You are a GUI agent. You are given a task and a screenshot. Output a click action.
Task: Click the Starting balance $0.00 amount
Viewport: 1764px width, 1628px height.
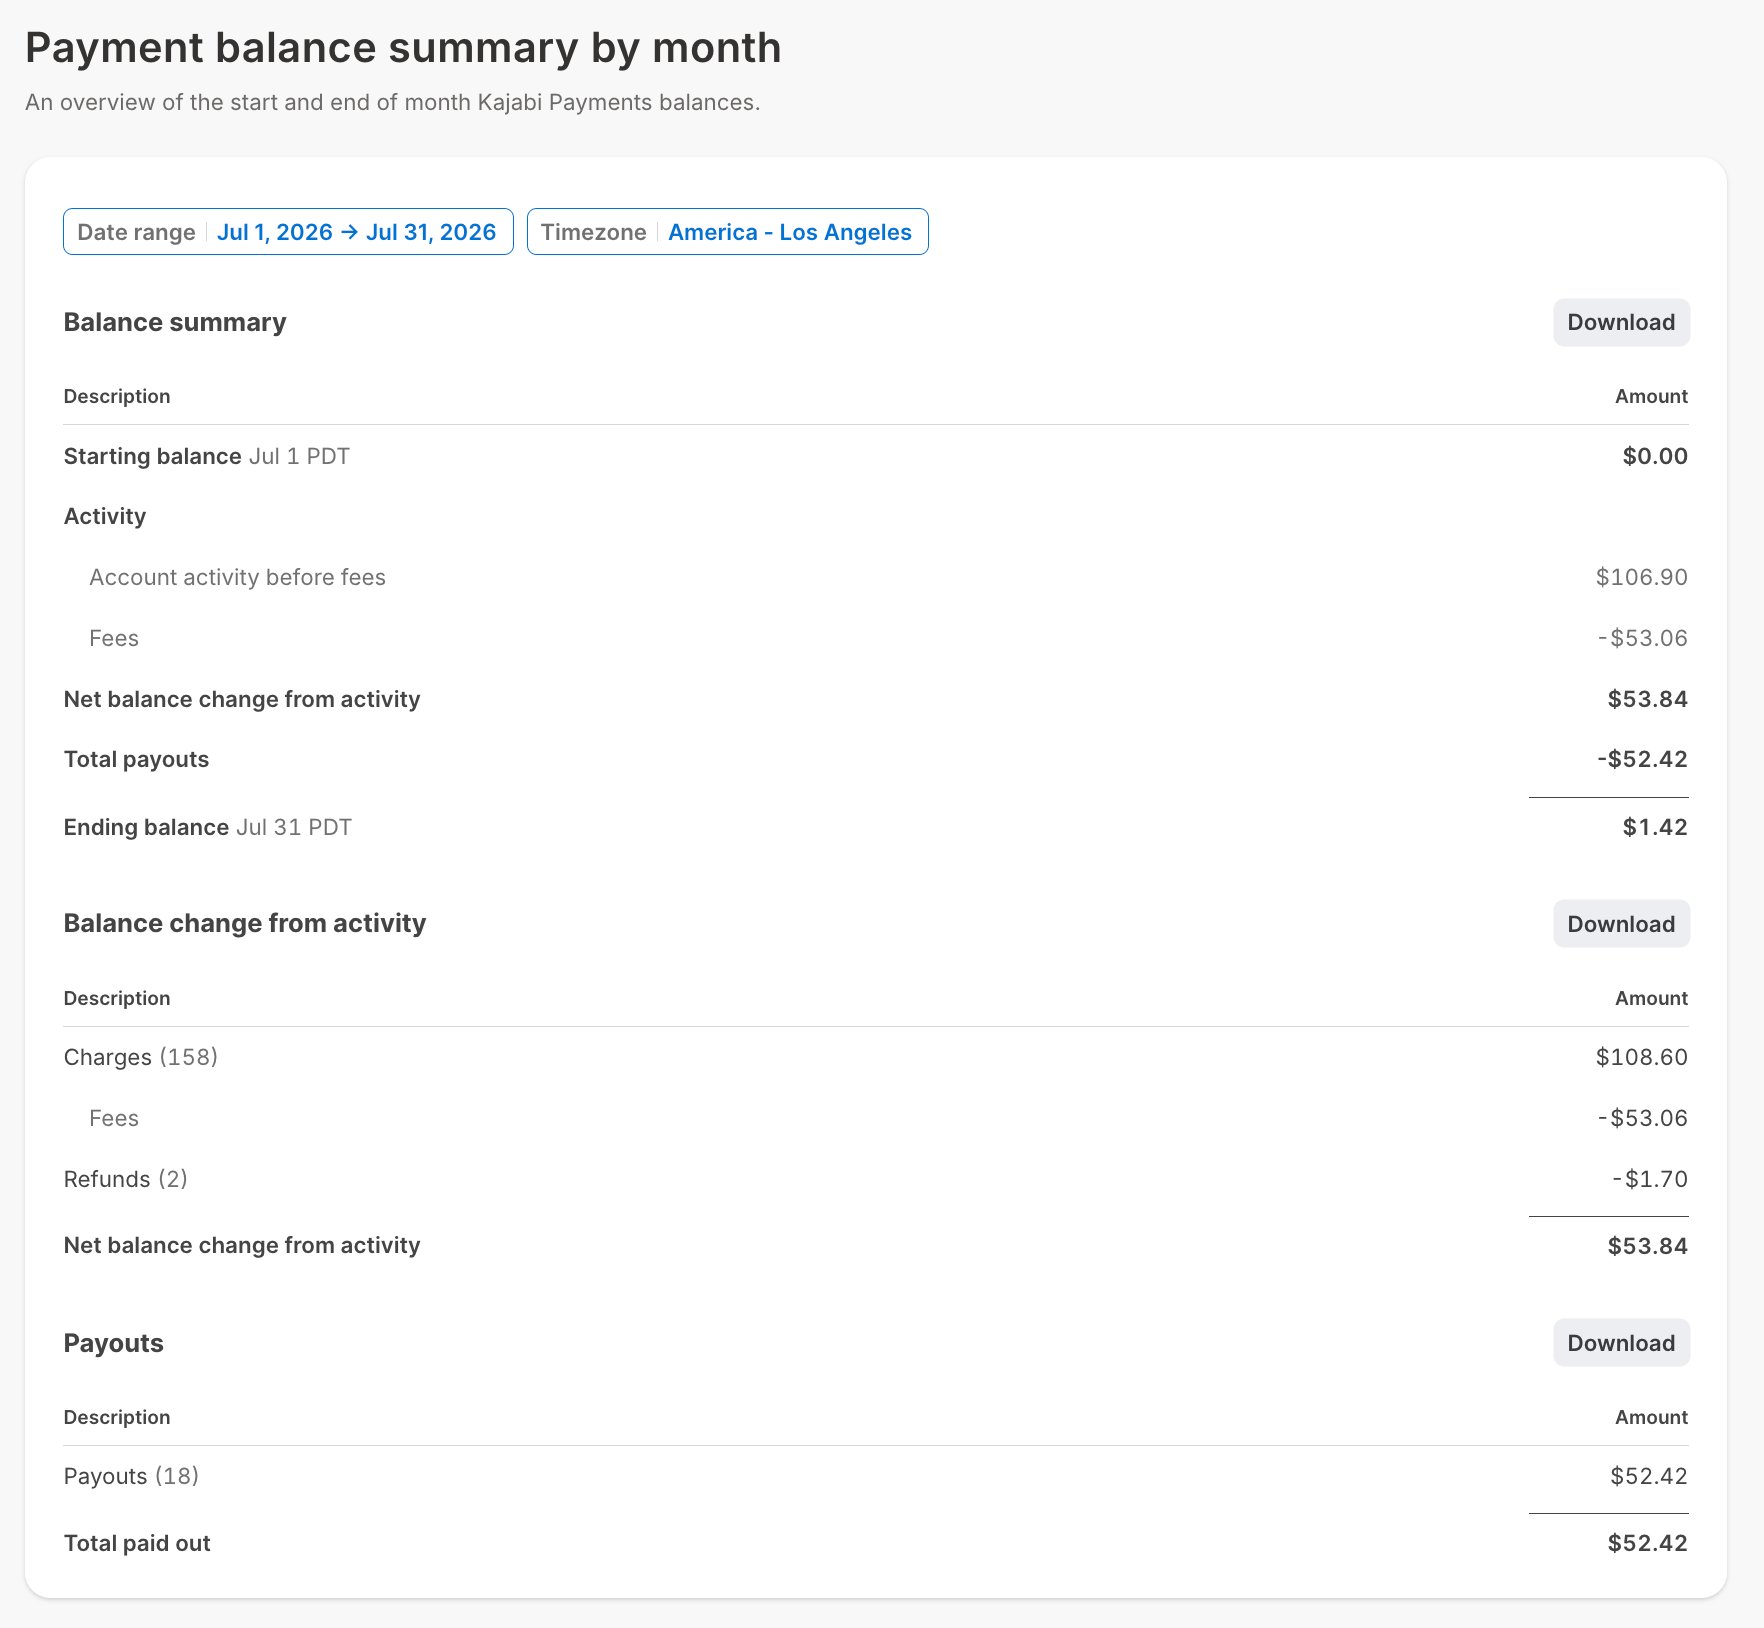point(1655,456)
